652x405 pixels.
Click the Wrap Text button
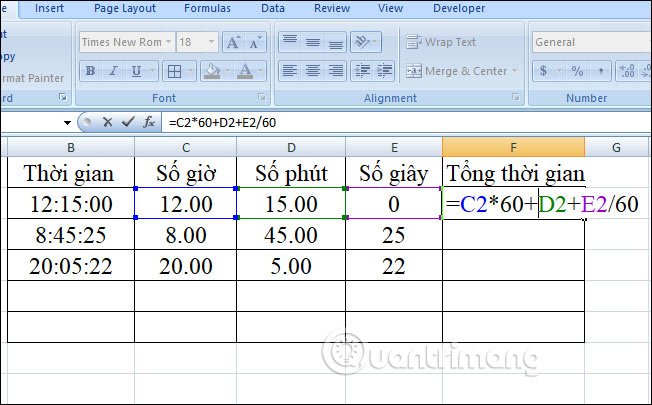pyautogui.click(x=441, y=42)
